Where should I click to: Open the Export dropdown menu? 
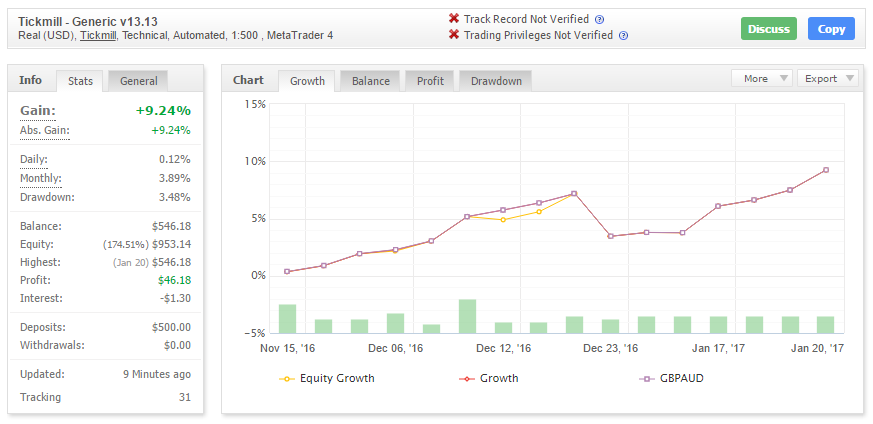click(x=828, y=78)
